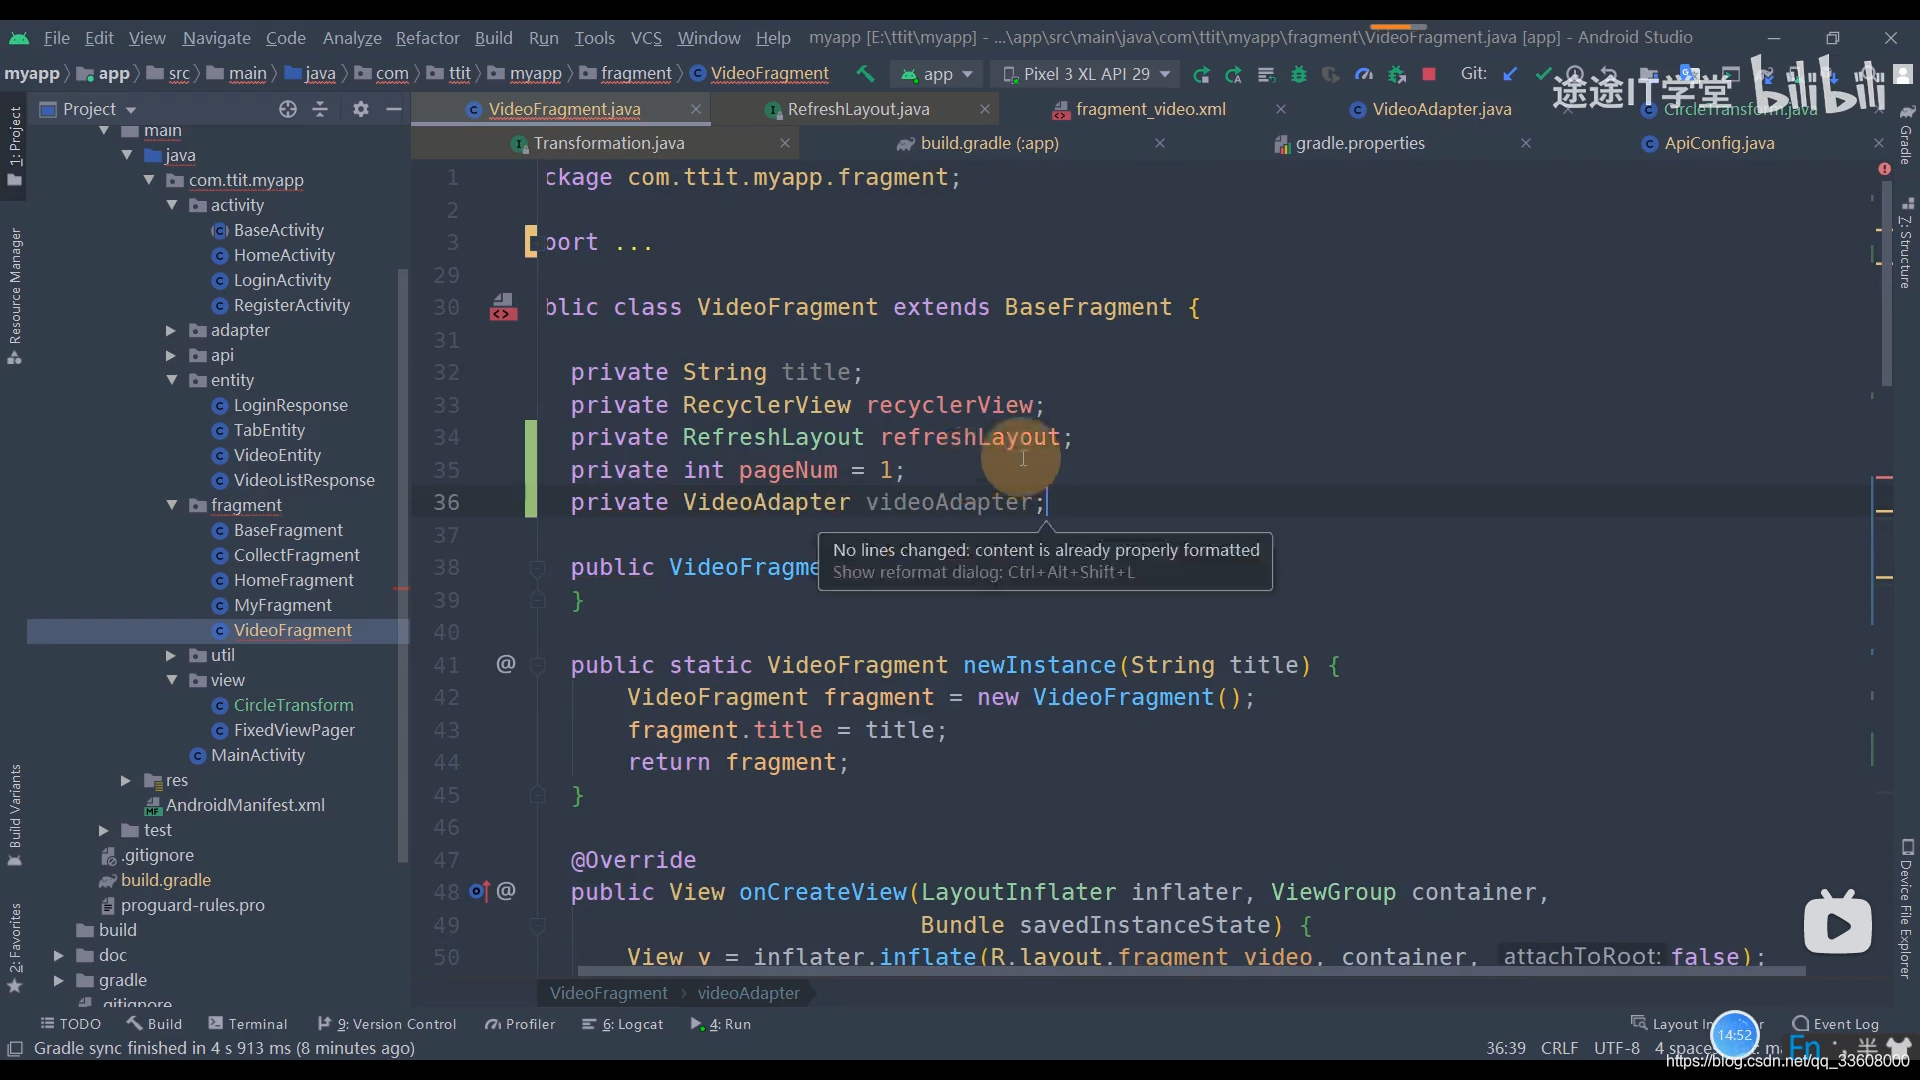Select LoginActivity in project tree

tap(281, 280)
